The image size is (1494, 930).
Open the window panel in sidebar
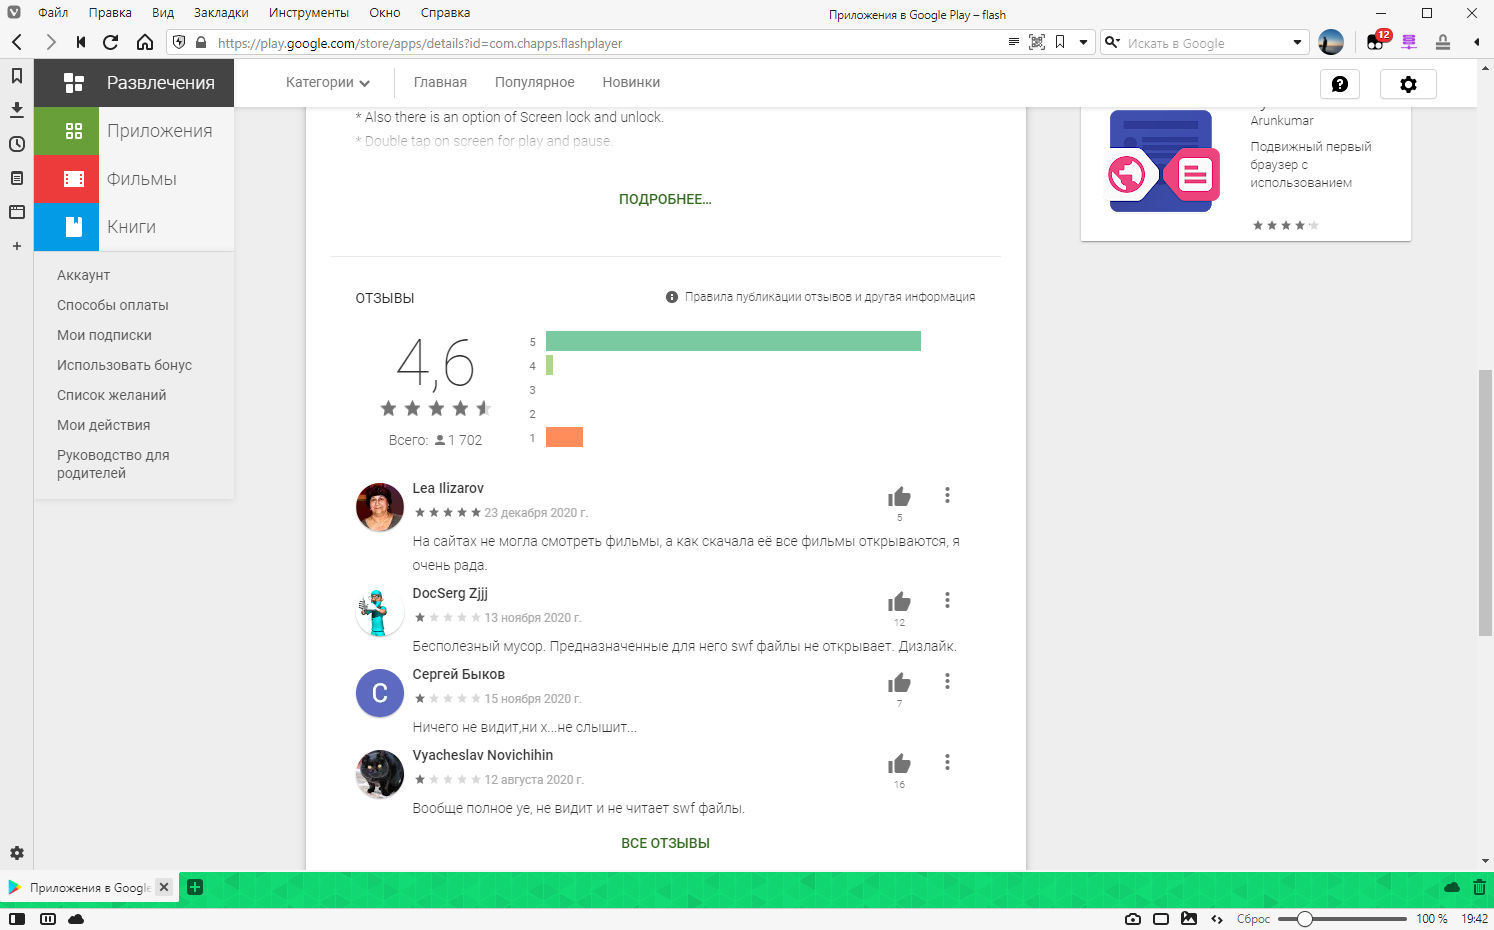tap(17, 212)
